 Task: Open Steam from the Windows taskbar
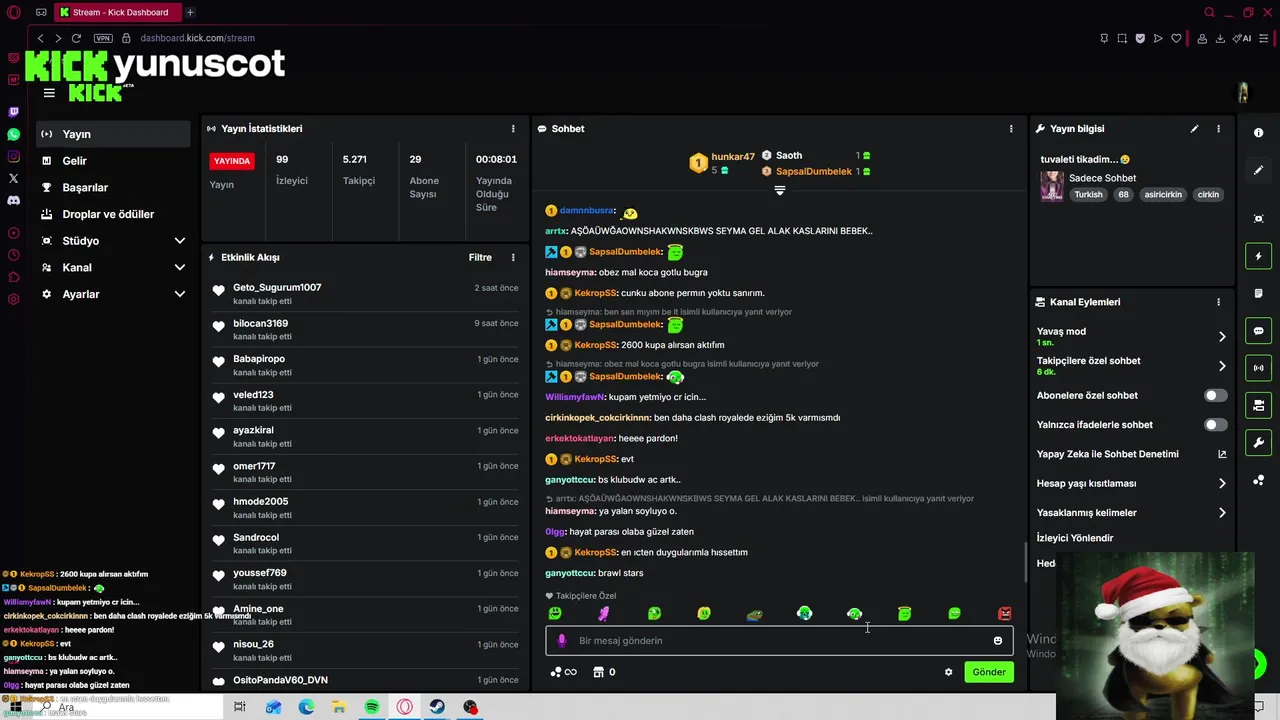(x=437, y=707)
